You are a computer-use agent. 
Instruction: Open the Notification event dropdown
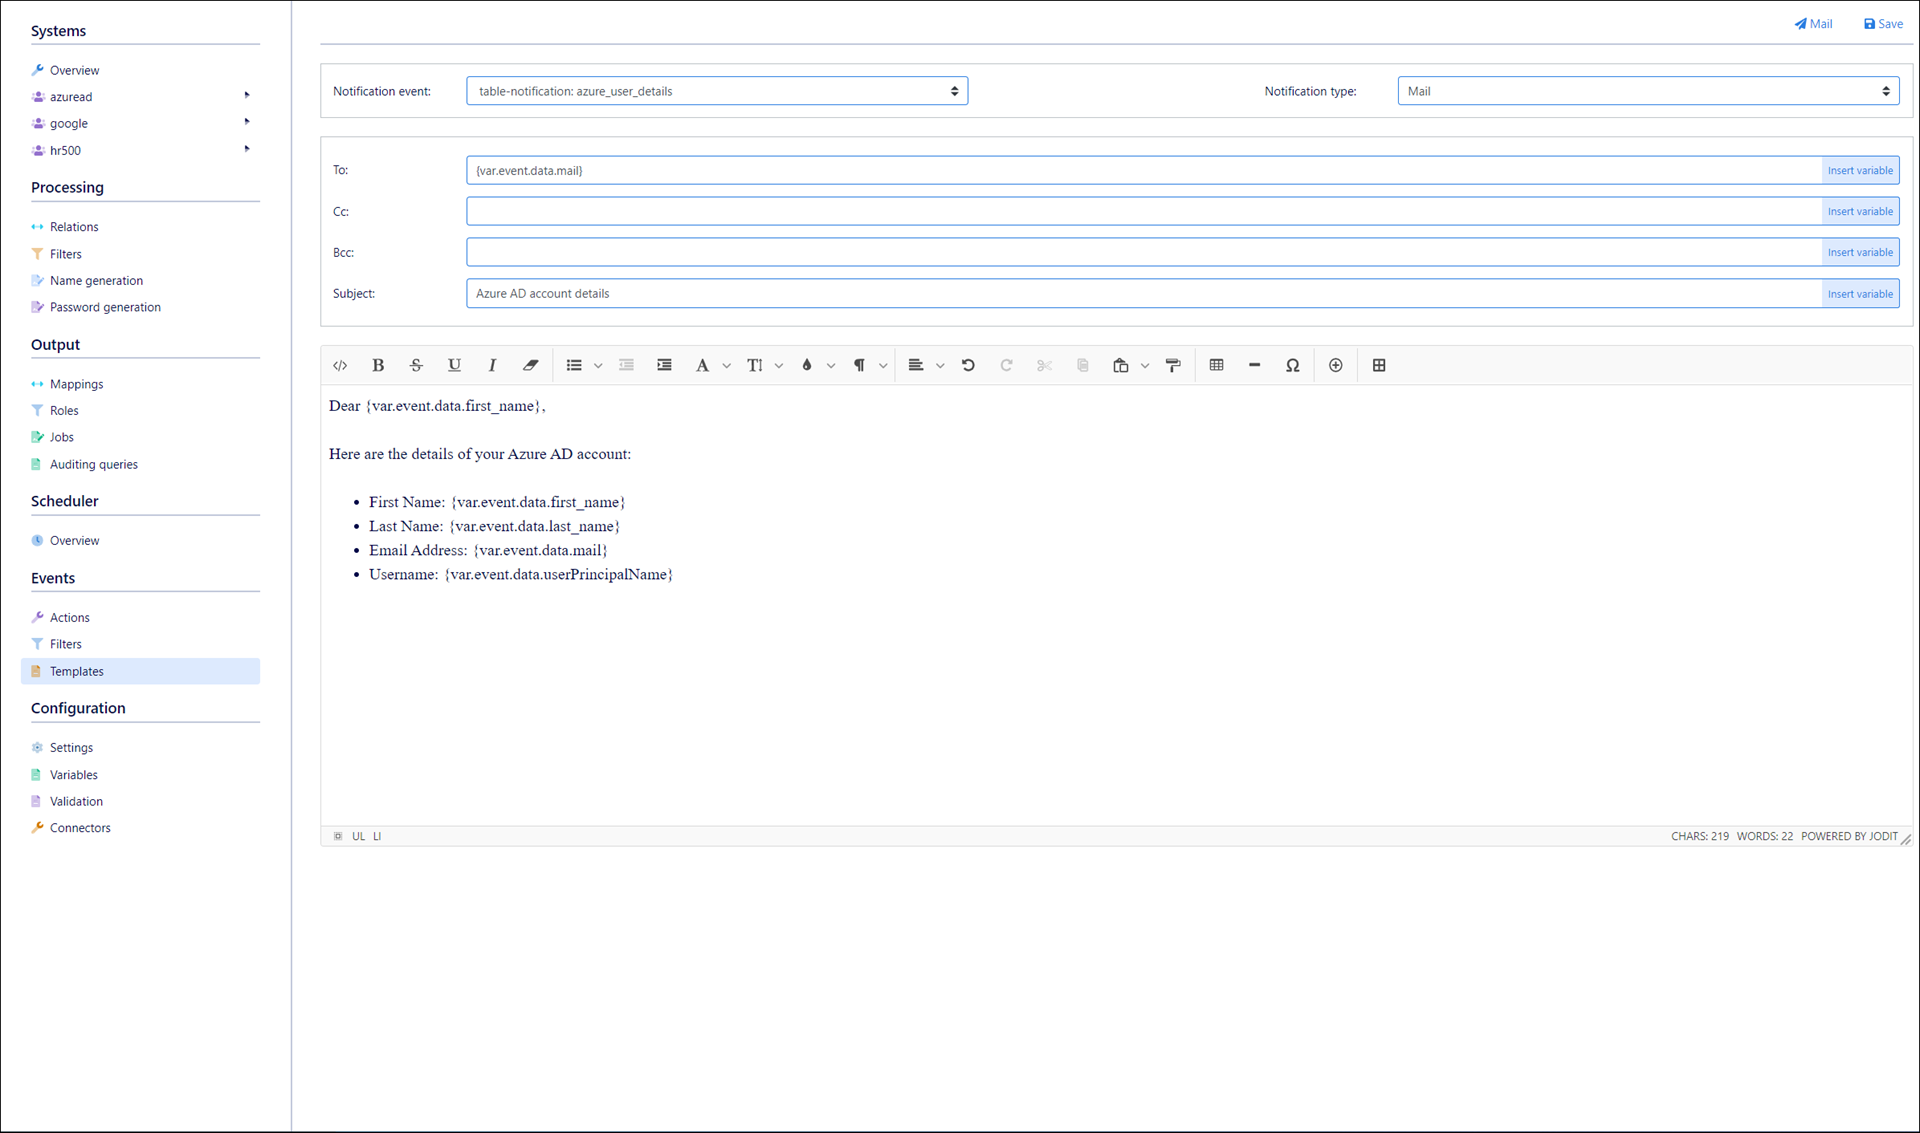click(x=716, y=91)
